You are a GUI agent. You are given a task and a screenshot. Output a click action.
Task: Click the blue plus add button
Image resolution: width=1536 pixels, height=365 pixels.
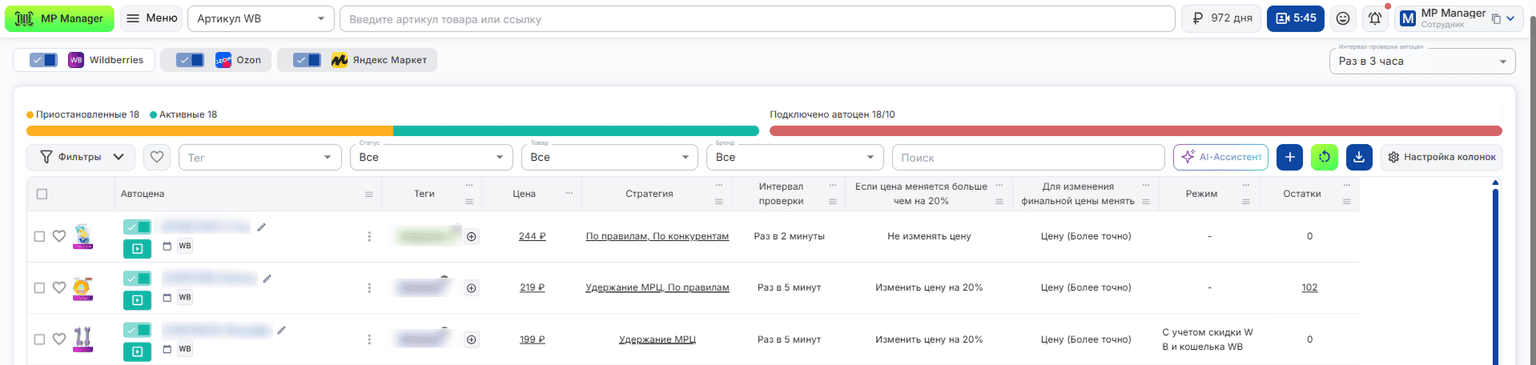(x=1289, y=157)
